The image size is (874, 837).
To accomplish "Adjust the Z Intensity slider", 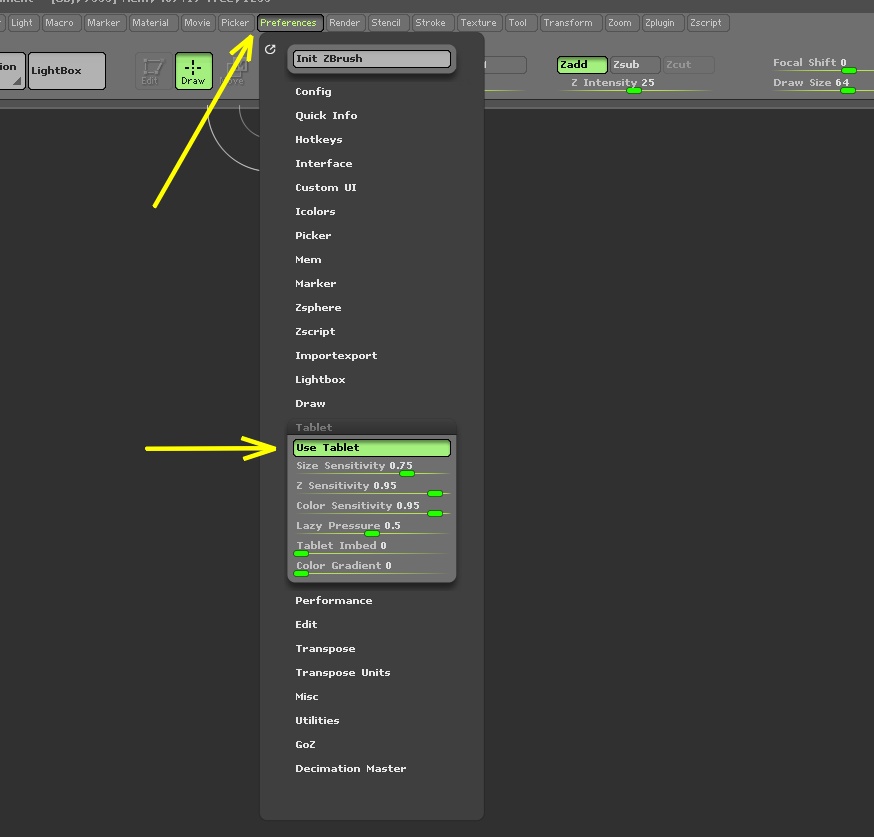I will [x=635, y=85].
